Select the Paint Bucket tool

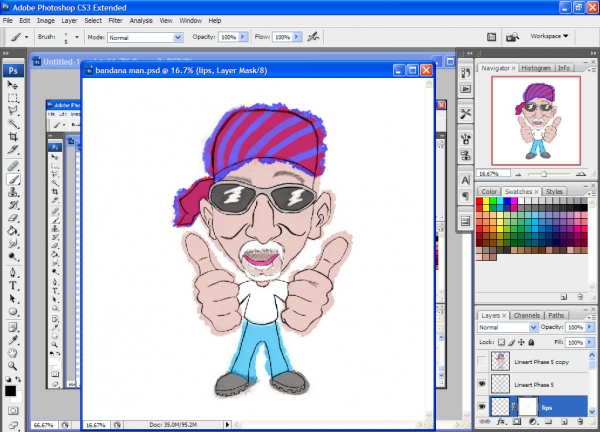coord(13,231)
